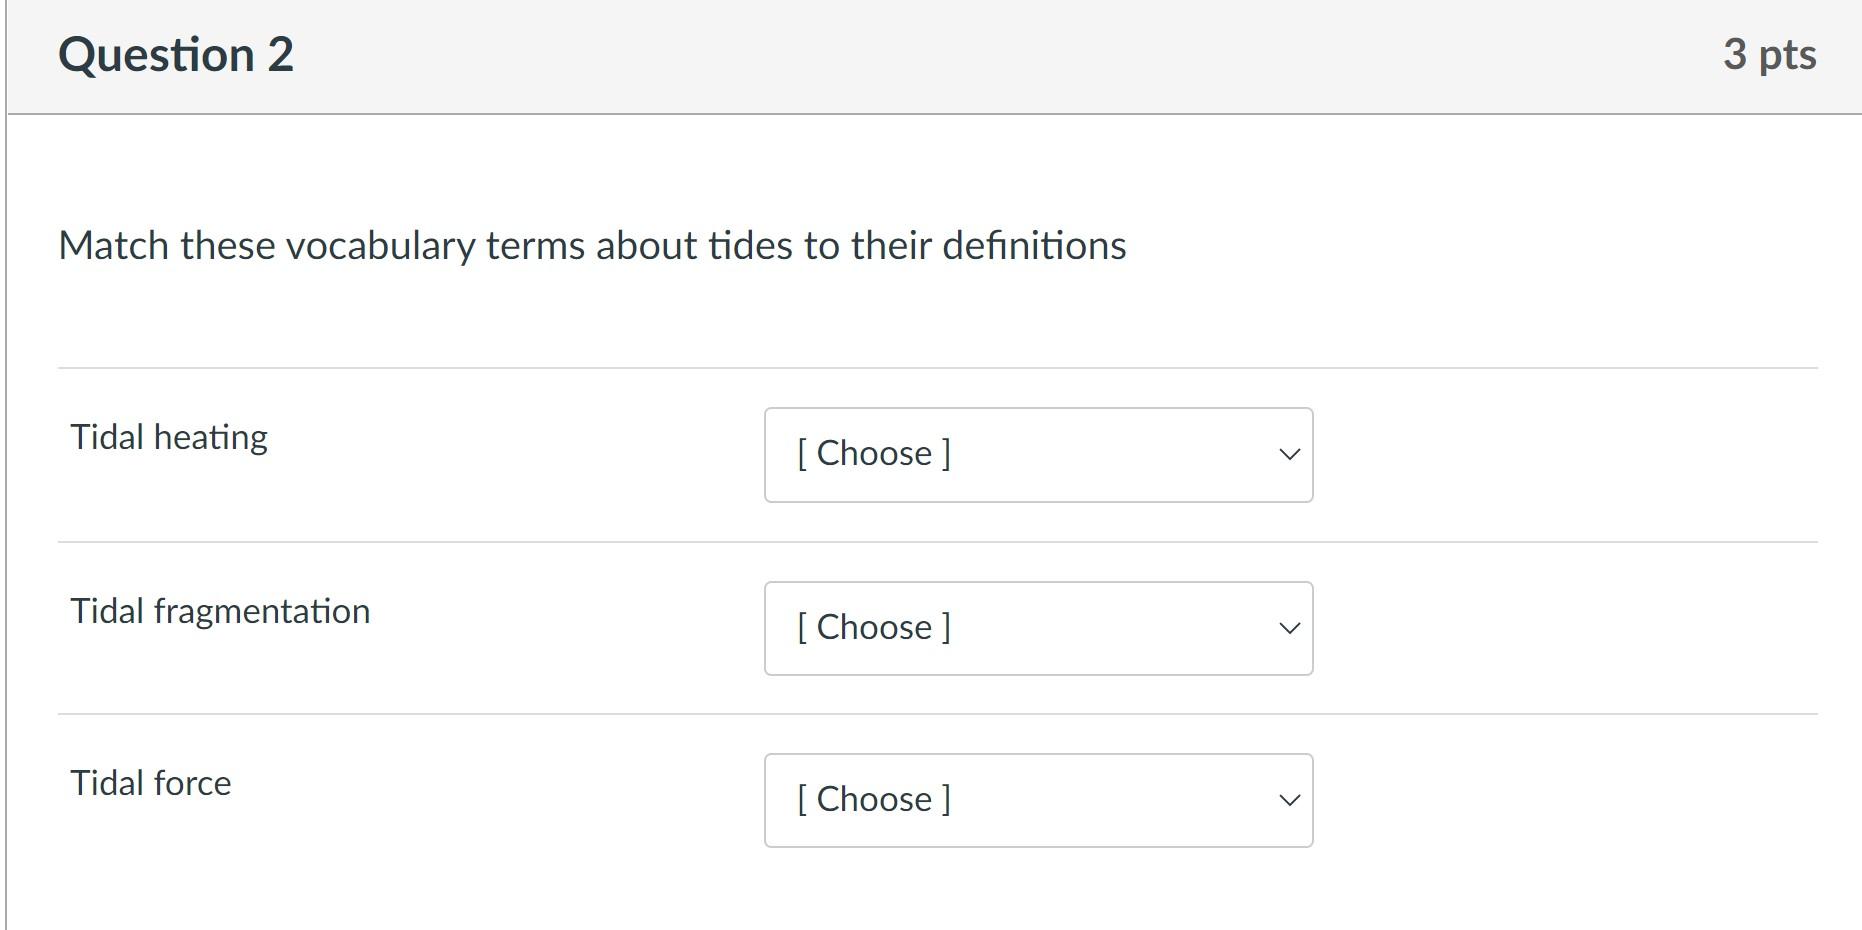1862x930 pixels.
Task: Open the Tidal heating answer dropdown
Action: (x=1038, y=454)
